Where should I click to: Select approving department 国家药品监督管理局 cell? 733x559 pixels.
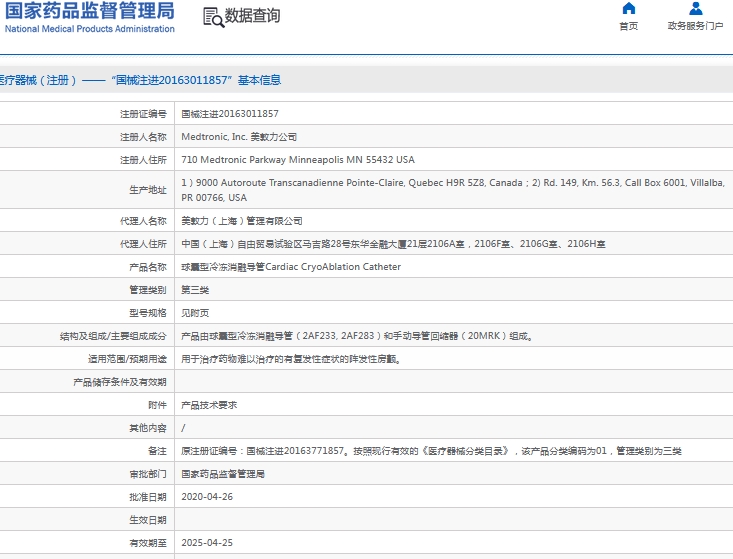pos(223,474)
